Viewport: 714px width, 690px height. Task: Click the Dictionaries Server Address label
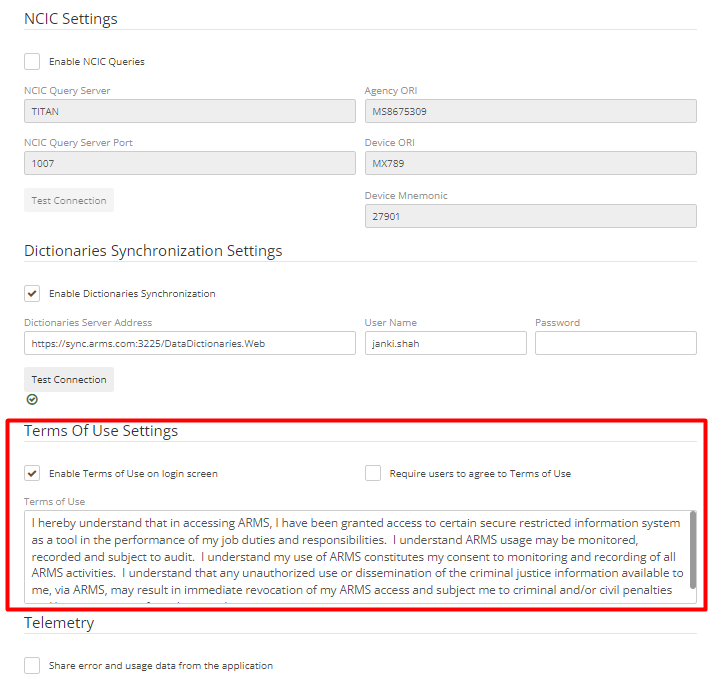[x=88, y=322]
